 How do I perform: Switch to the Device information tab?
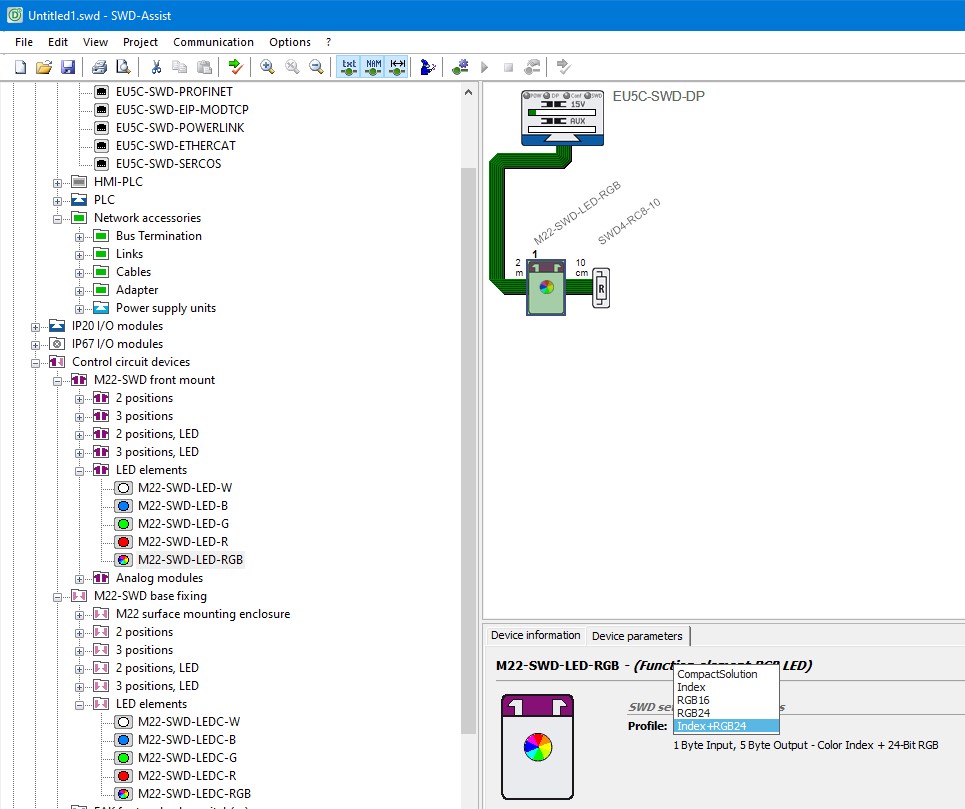(x=535, y=636)
